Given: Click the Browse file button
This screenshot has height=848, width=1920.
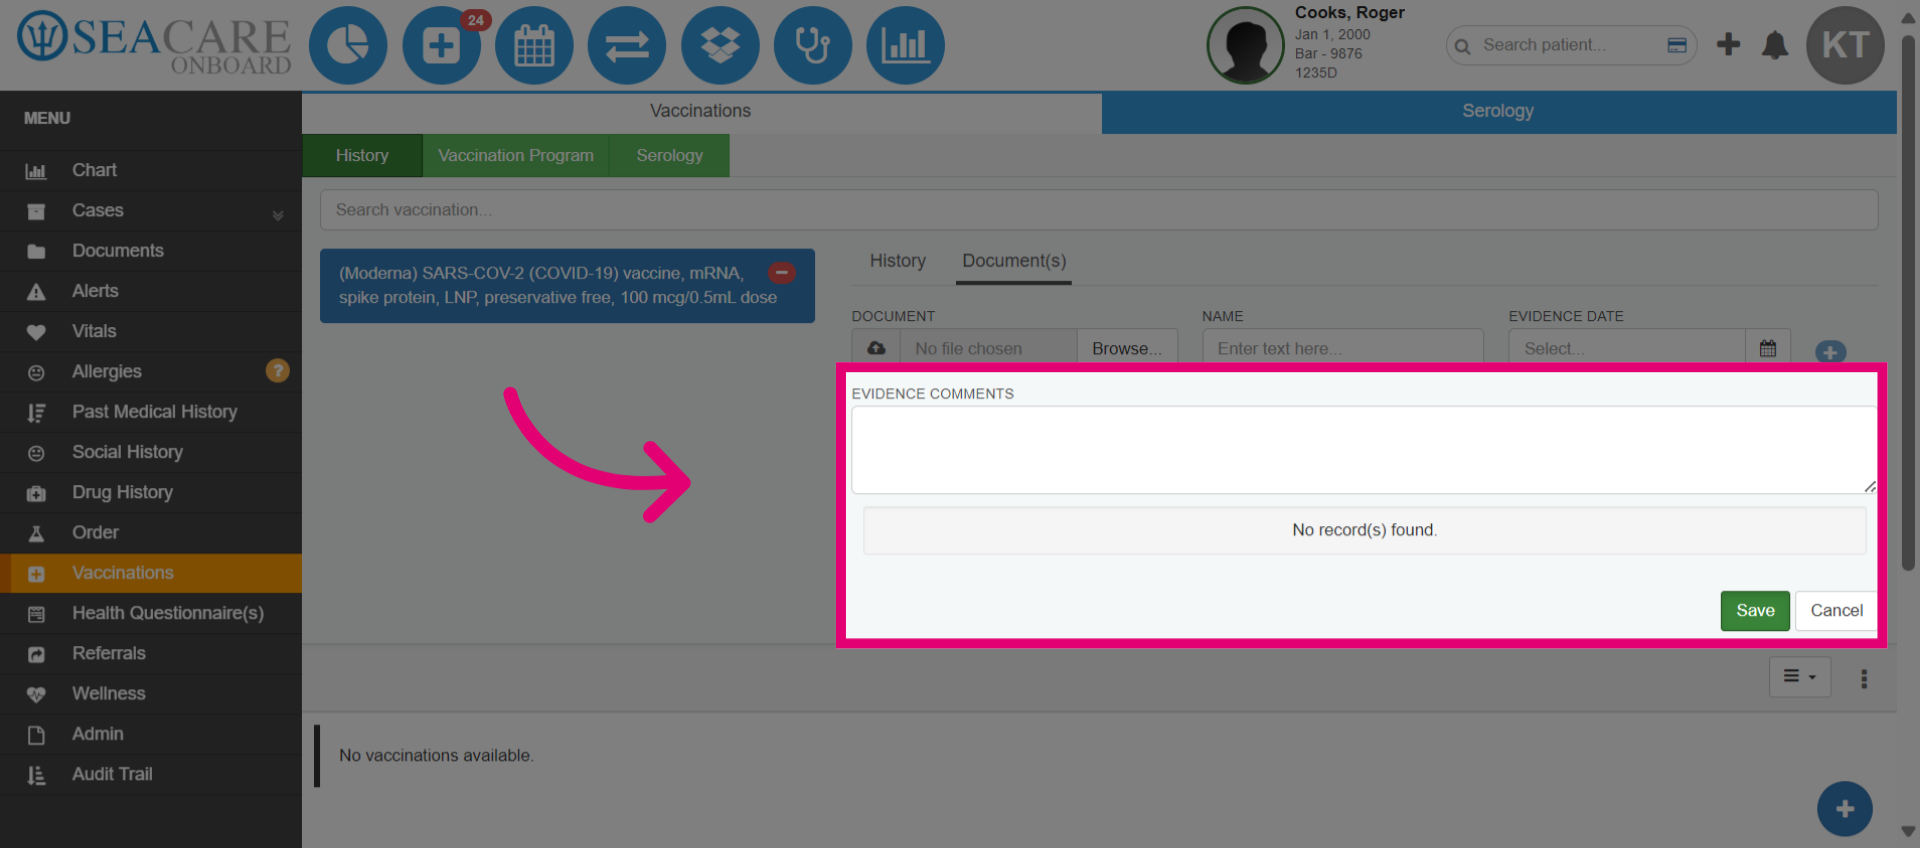Looking at the screenshot, I should click(1127, 348).
